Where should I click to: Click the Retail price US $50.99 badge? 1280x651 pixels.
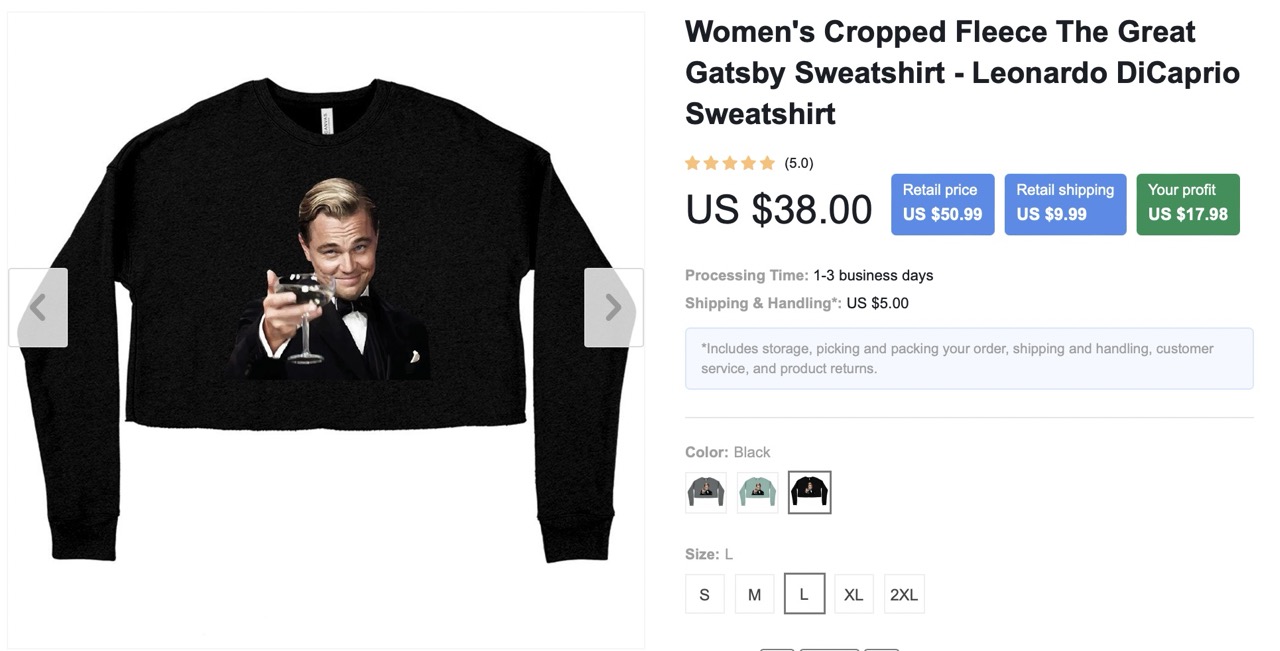[x=942, y=204]
